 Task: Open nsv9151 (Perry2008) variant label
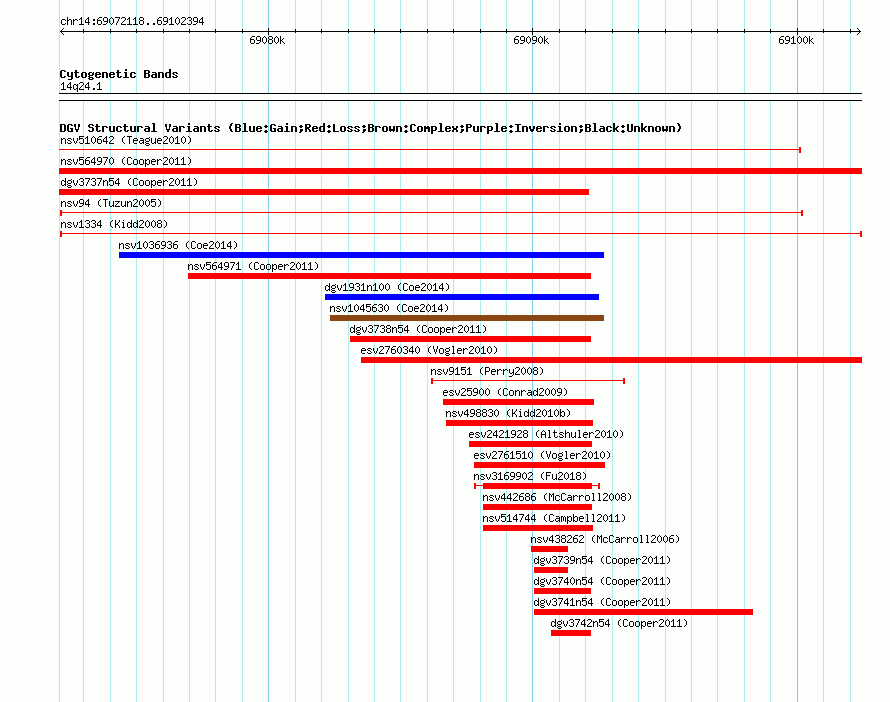487,371
